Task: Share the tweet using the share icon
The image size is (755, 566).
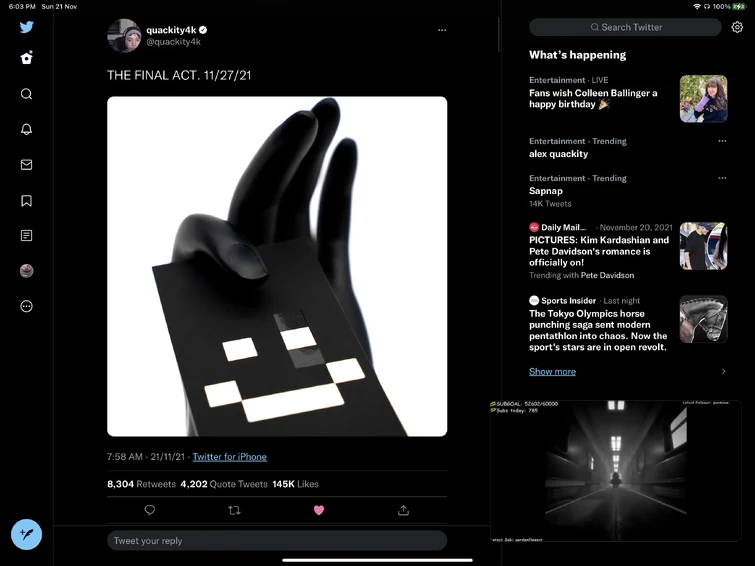Action: point(403,510)
